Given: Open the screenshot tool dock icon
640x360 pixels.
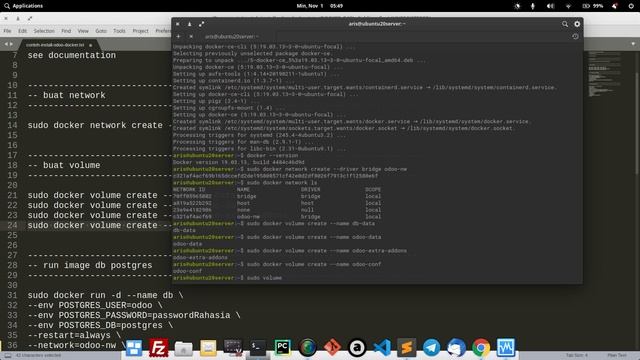Looking at the screenshot, I should 233,347.
